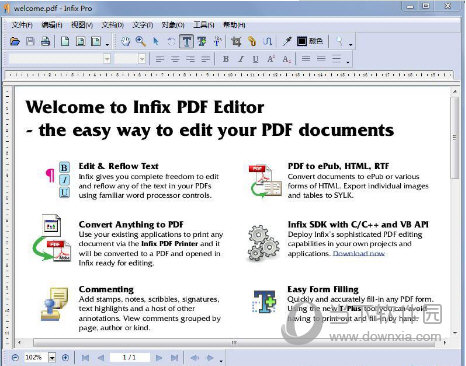Open the 帮助(H) menu
The image size is (466, 366).
pyautogui.click(x=234, y=25)
